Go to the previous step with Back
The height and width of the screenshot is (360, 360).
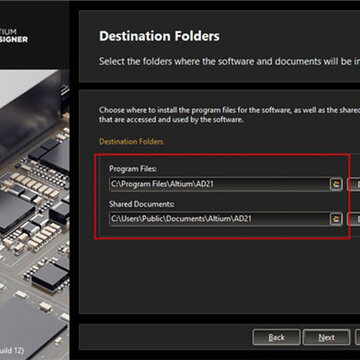pyautogui.click(x=277, y=338)
